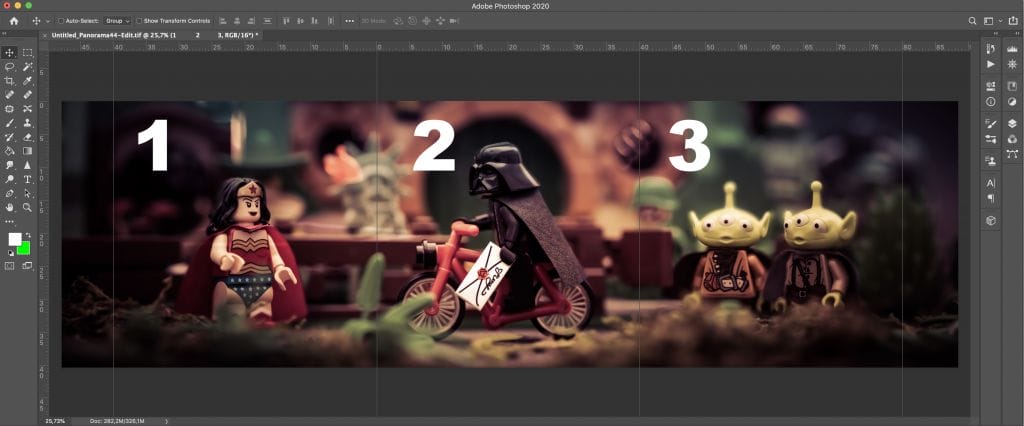Align bottom edges in options bar
This screenshot has height=426, width=1024.
pyautogui.click(x=315, y=21)
